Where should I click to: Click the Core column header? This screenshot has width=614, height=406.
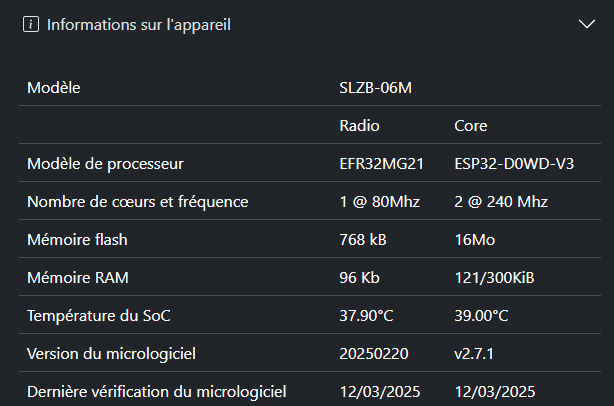[x=471, y=126]
